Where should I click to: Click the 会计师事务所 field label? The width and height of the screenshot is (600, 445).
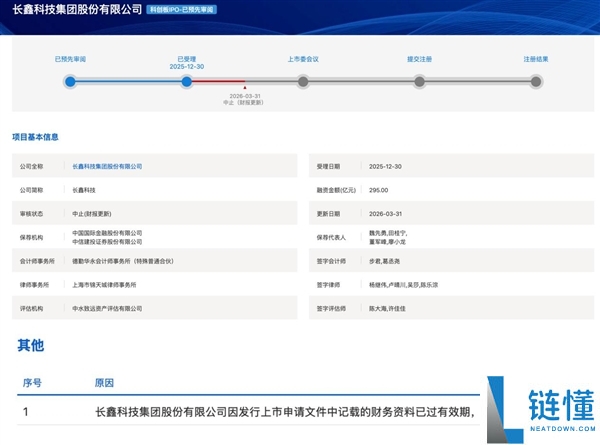click(x=37, y=261)
